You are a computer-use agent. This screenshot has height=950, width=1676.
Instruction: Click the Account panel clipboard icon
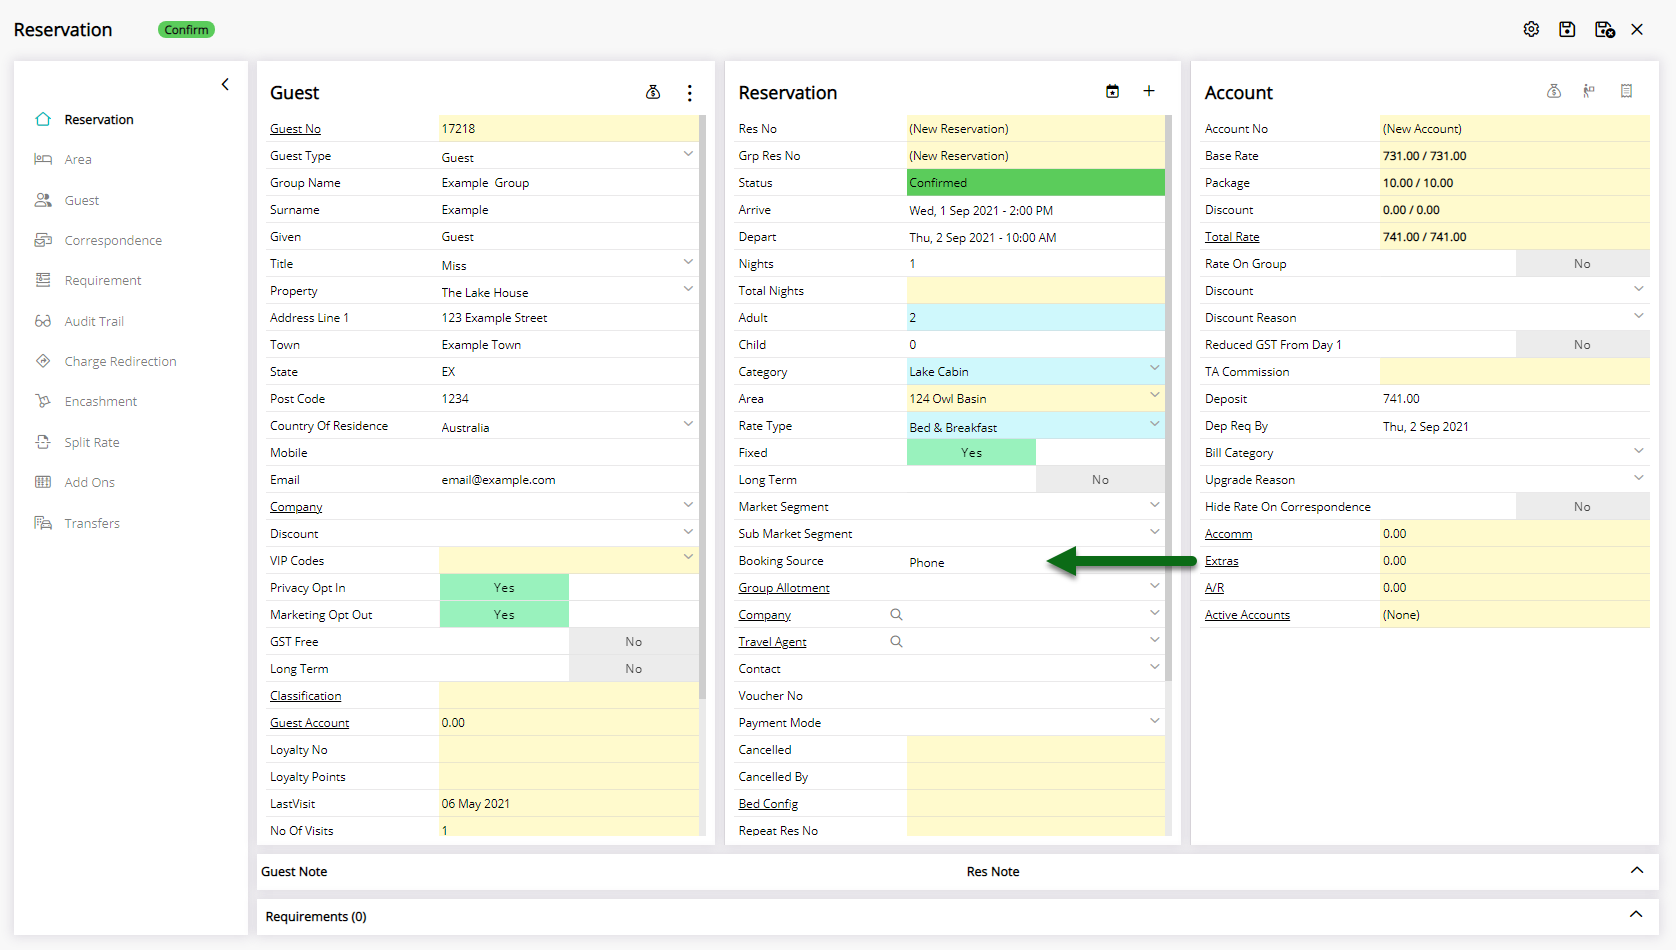tap(1626, 91)
